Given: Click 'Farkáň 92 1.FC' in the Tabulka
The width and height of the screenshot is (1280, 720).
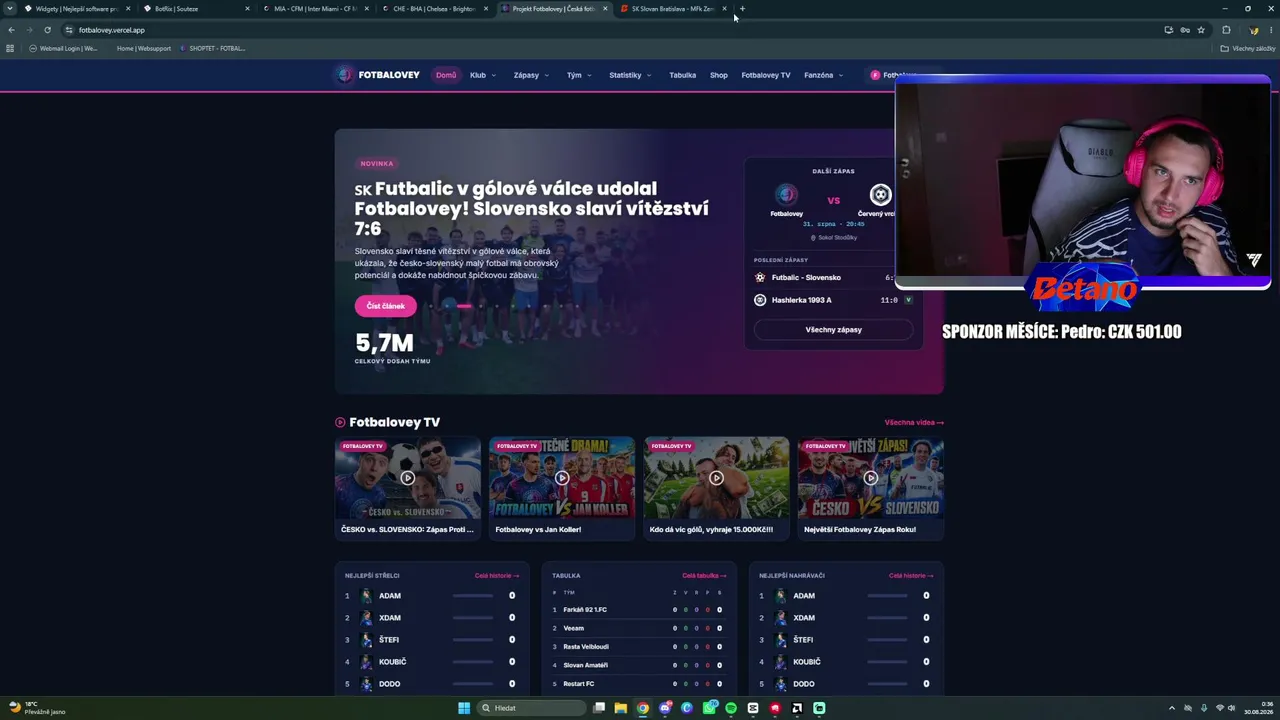Looking at the screenshot, I should click(585, 610).
